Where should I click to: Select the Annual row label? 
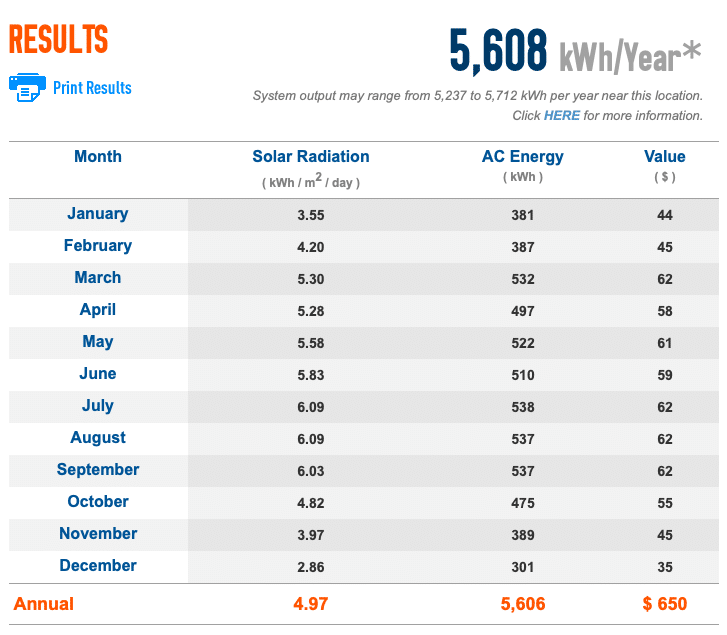pyautogui.click(x=43, y=603)
